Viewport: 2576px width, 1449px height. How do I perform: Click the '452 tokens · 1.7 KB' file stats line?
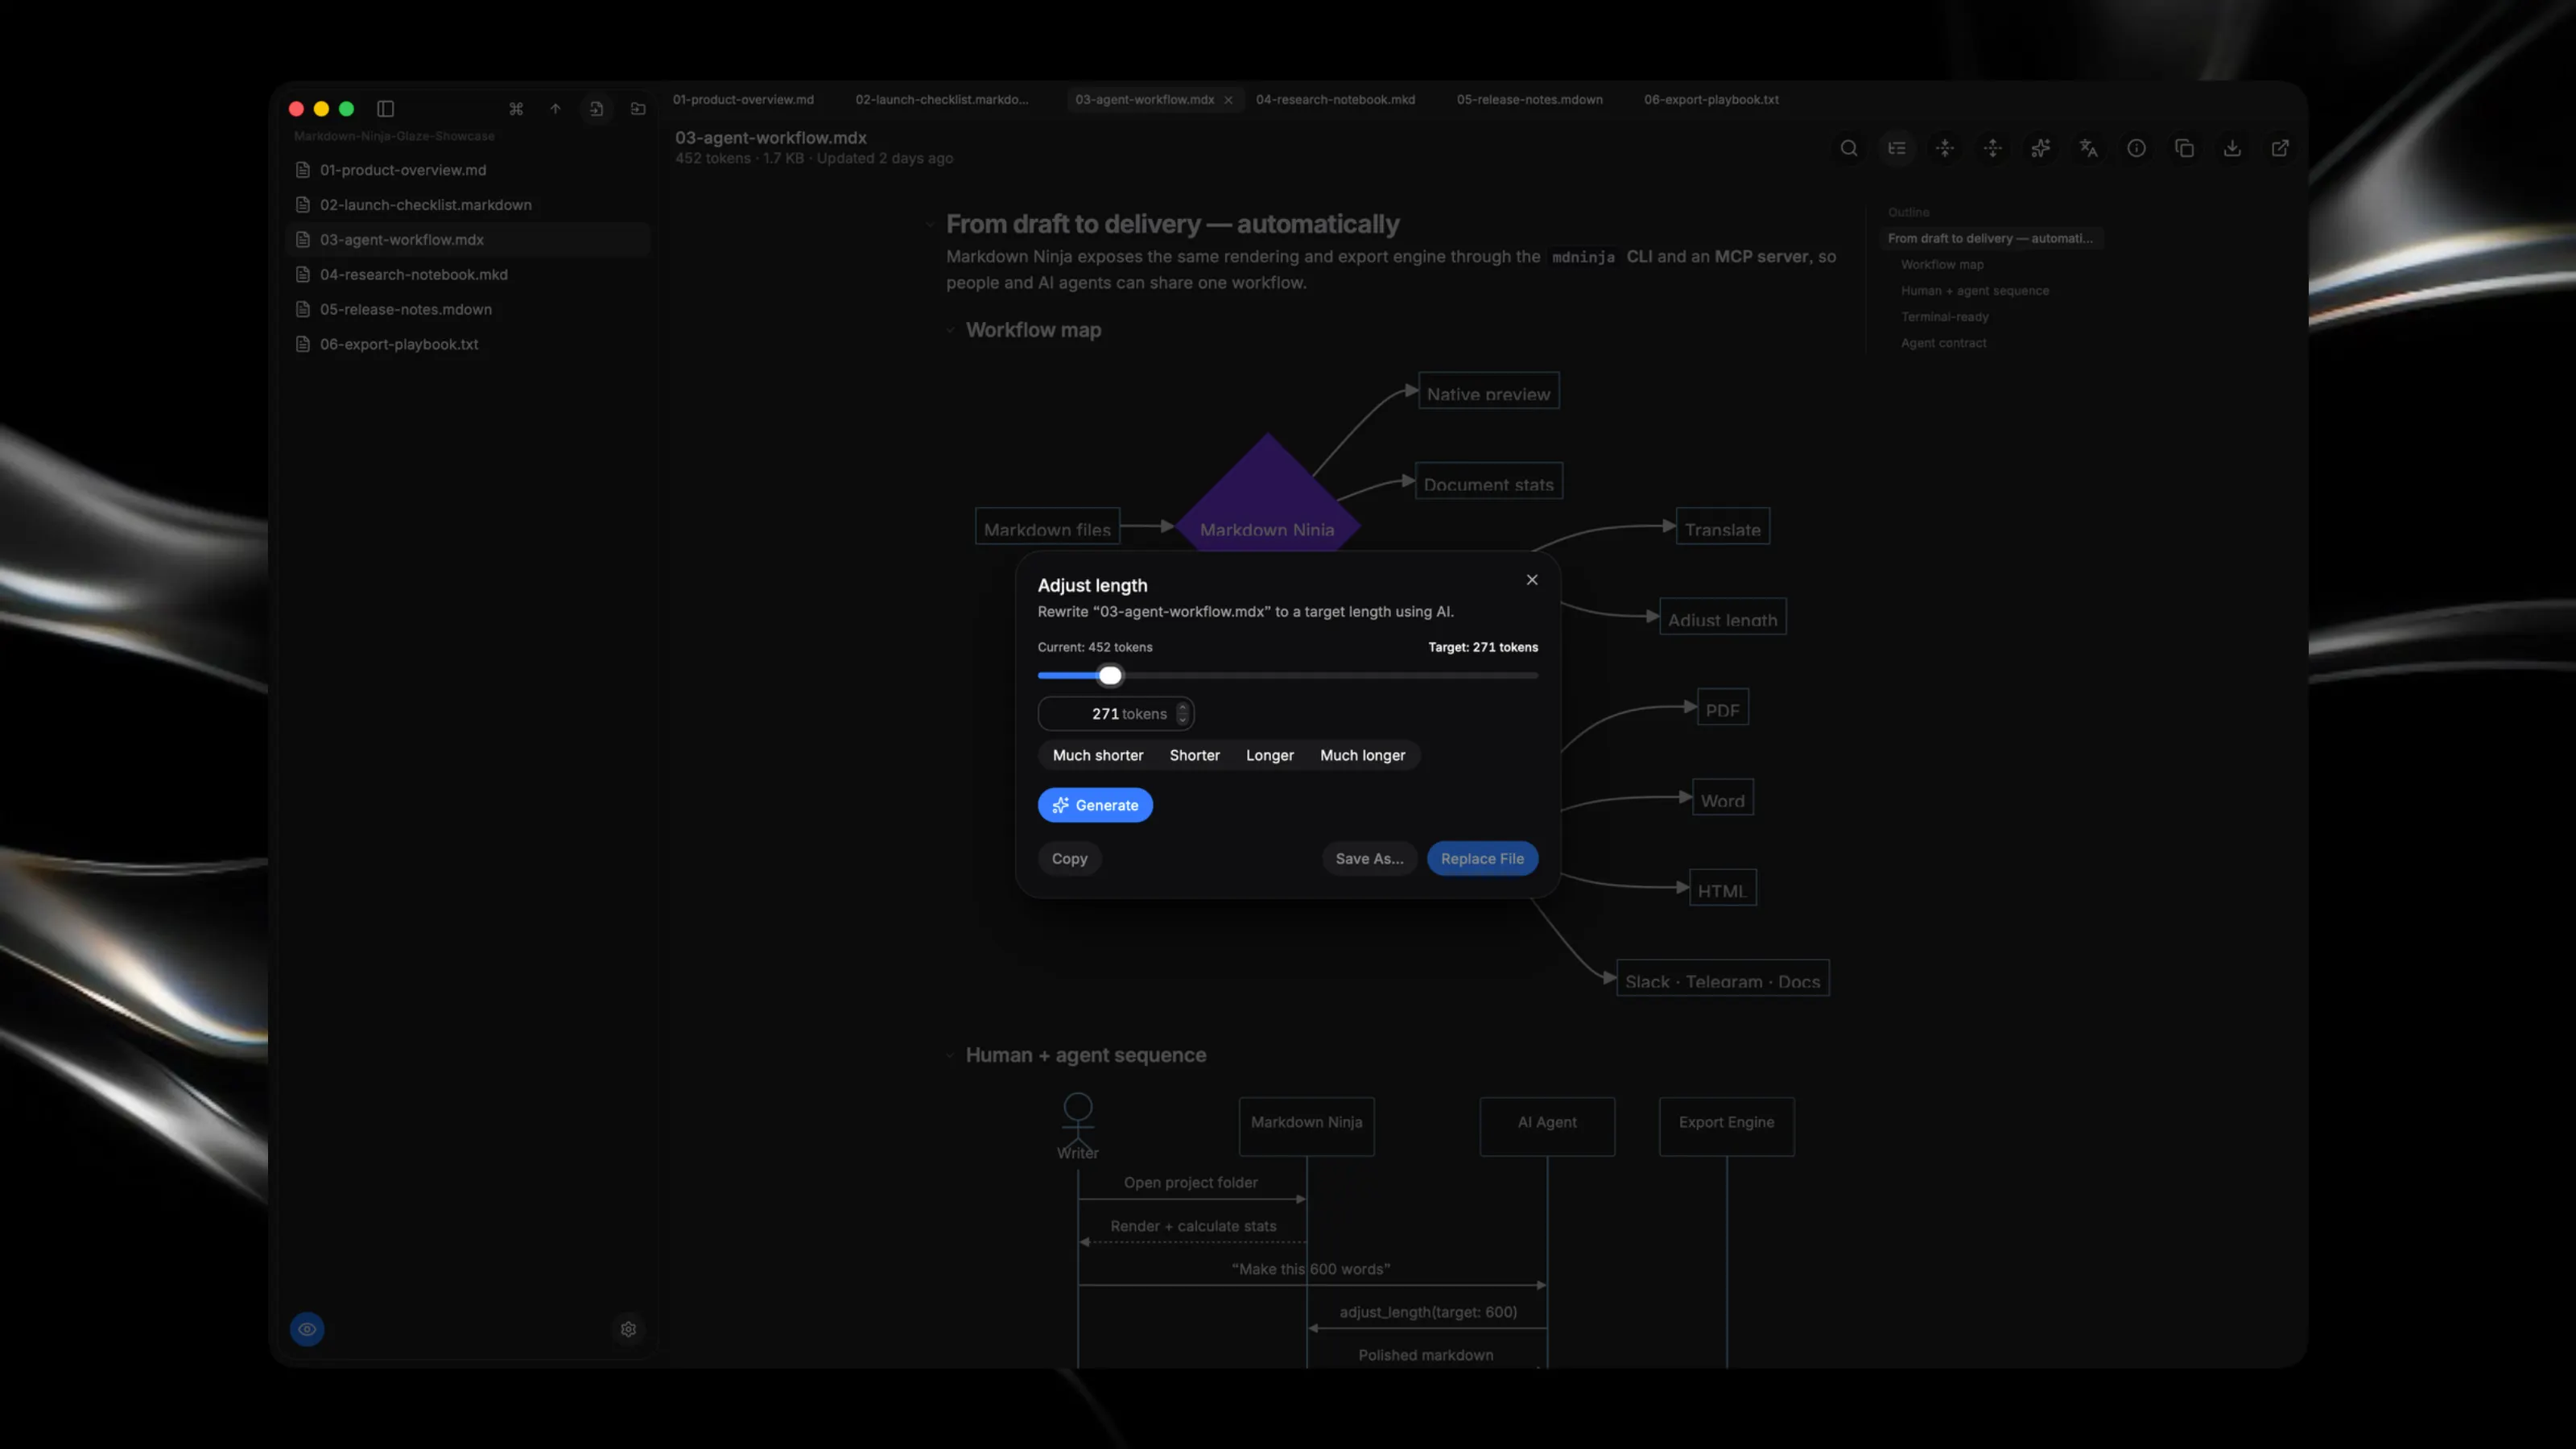point(814,158)
